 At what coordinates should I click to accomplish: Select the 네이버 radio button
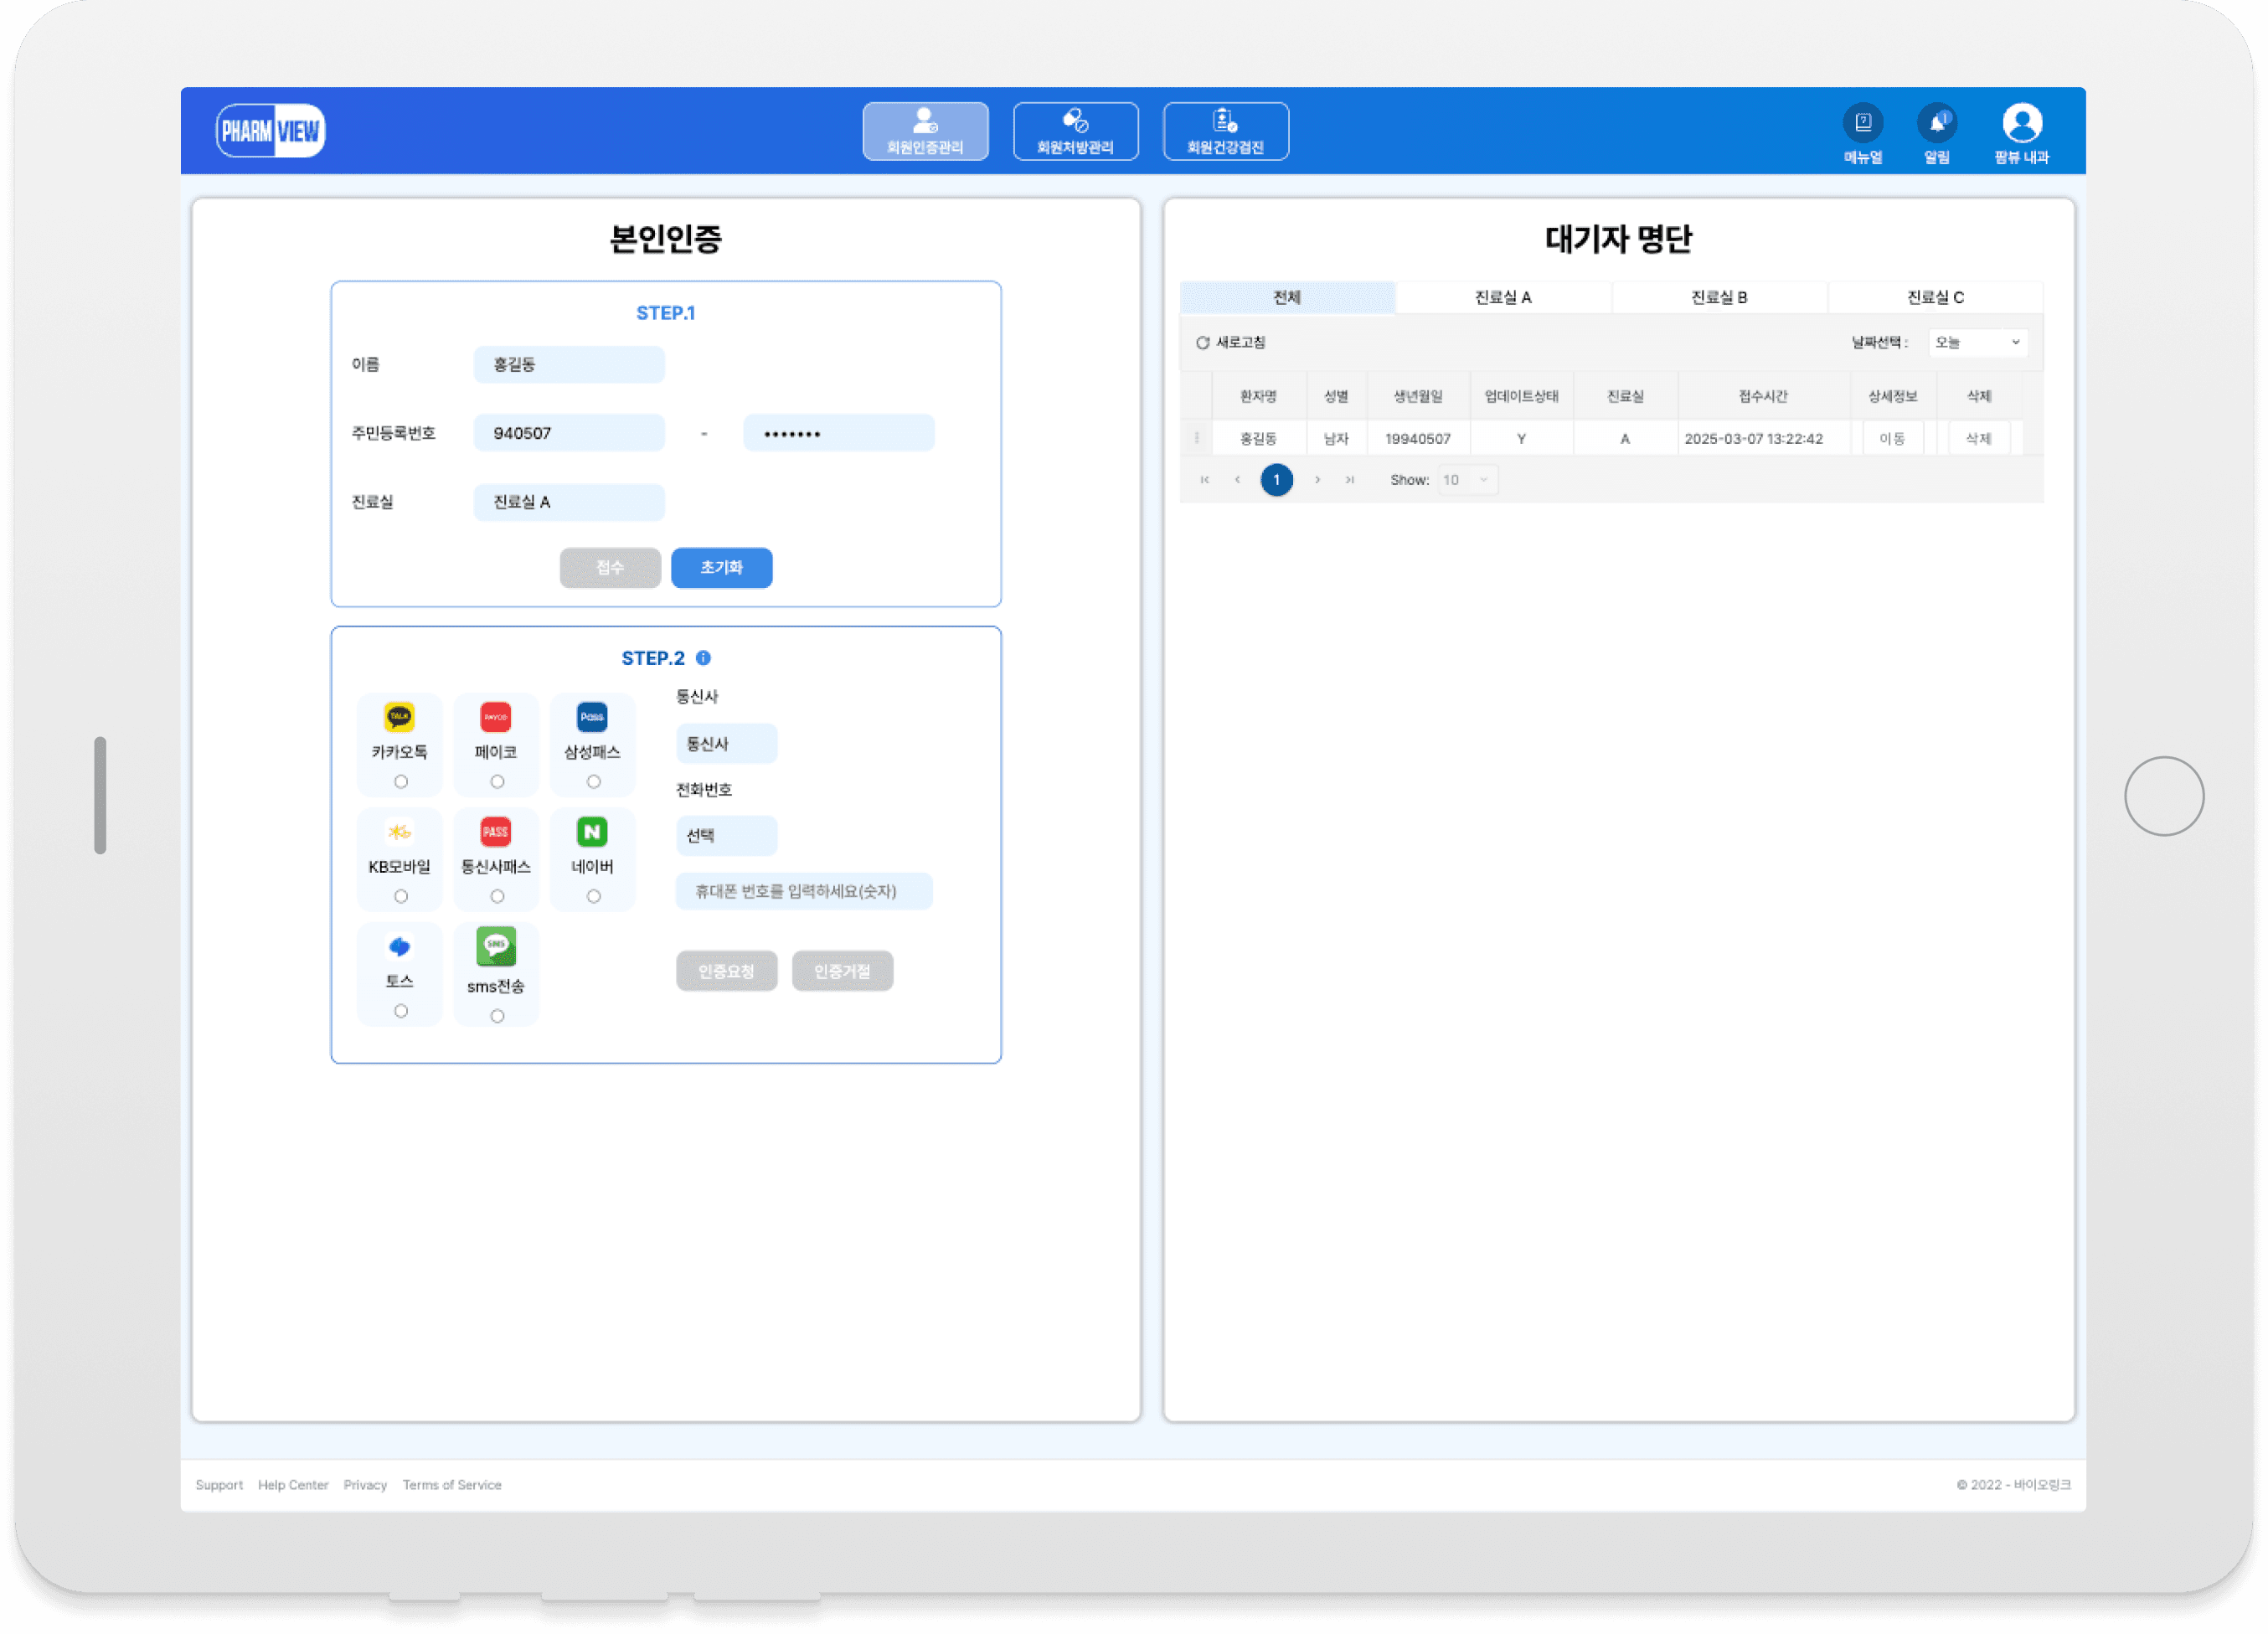click(x=594, y=897)
